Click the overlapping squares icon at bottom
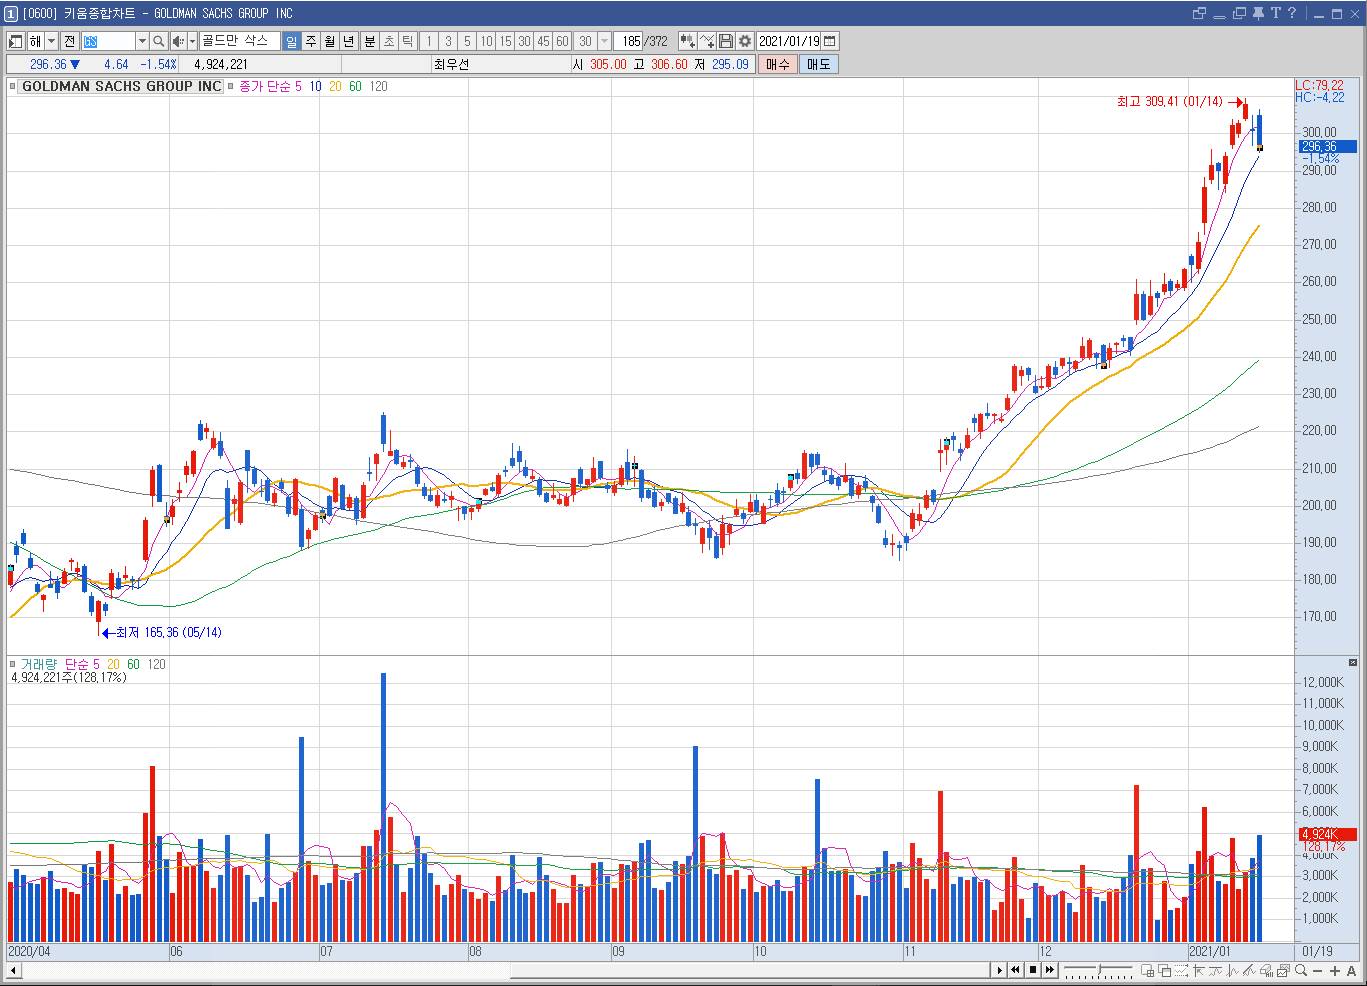1367x986 pixels. point(1164,971)
